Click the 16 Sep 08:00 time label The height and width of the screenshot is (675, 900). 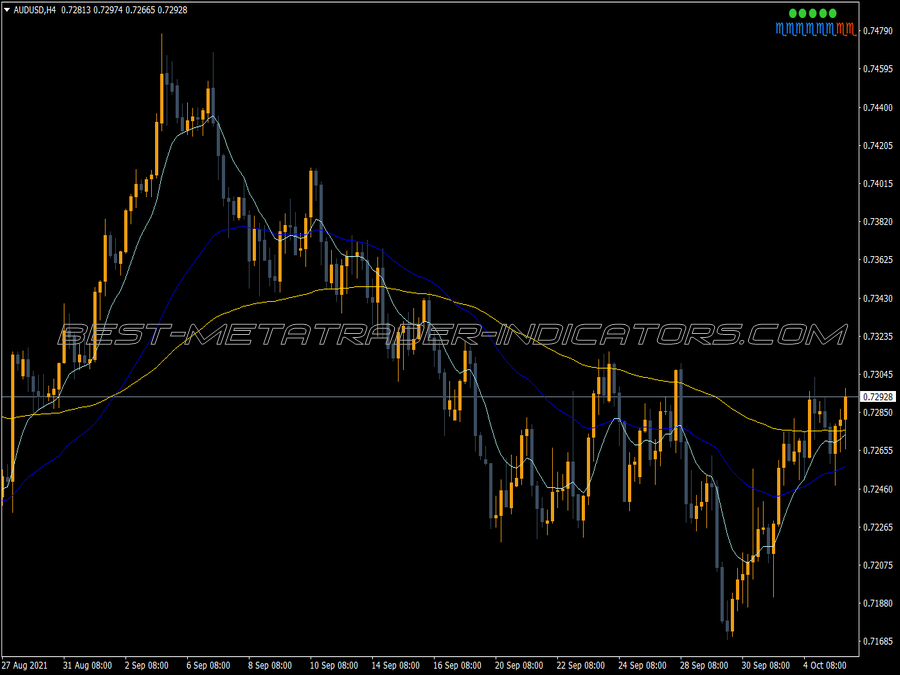tap(457, 665)
